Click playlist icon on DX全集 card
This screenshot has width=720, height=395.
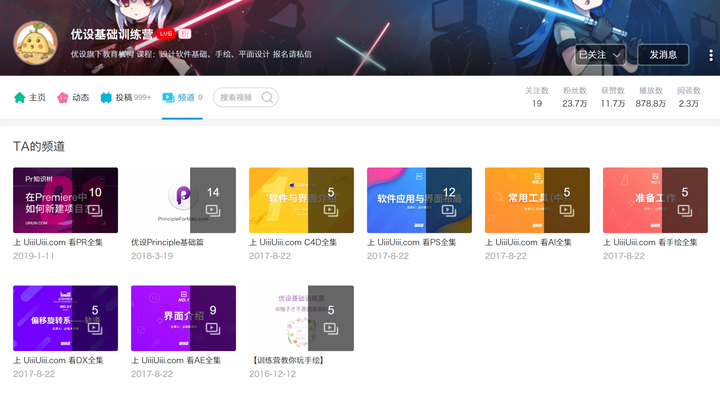pyautogui.click(x=95, y=328)
